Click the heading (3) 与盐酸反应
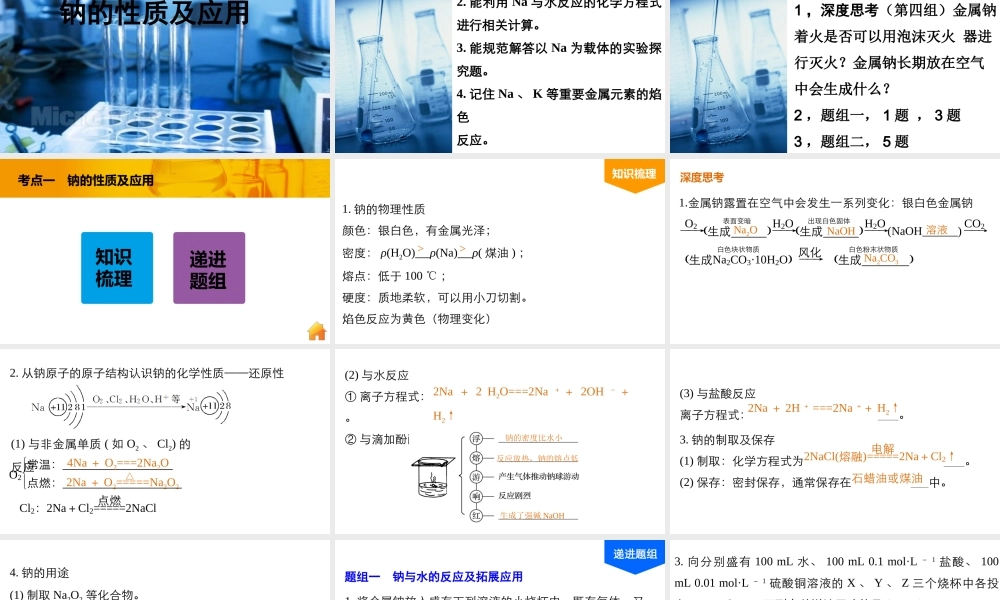Screen dimensions: 1000x600 717,393
